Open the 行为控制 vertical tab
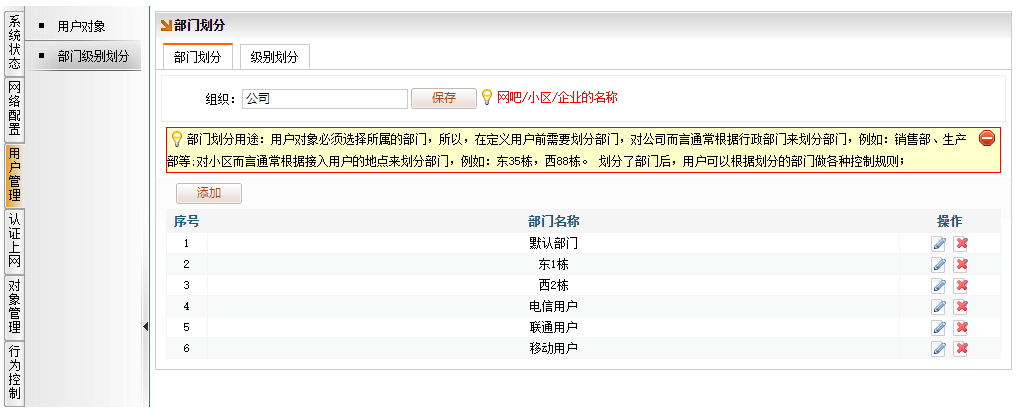This screenshot has width=1018, height=408. 14,372
